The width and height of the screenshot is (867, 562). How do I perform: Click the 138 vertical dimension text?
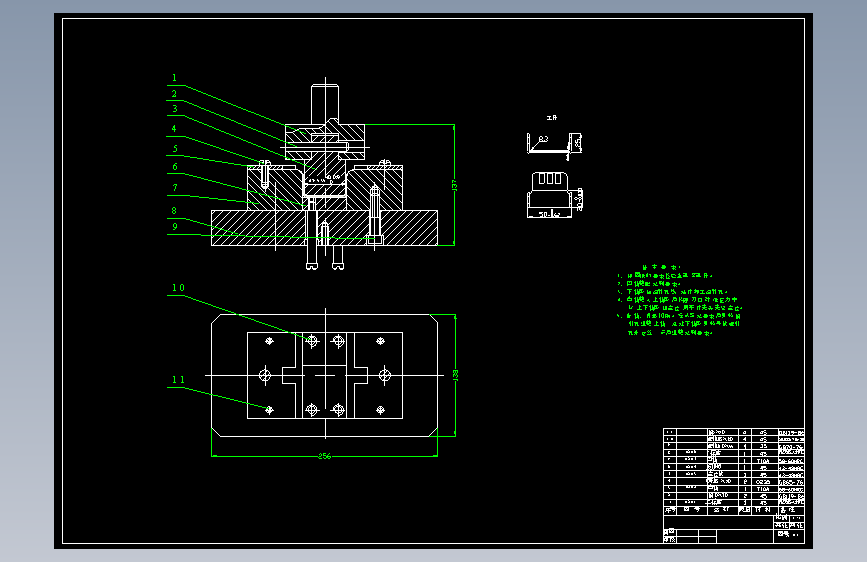pyautogui.click(x=456, y=375)
